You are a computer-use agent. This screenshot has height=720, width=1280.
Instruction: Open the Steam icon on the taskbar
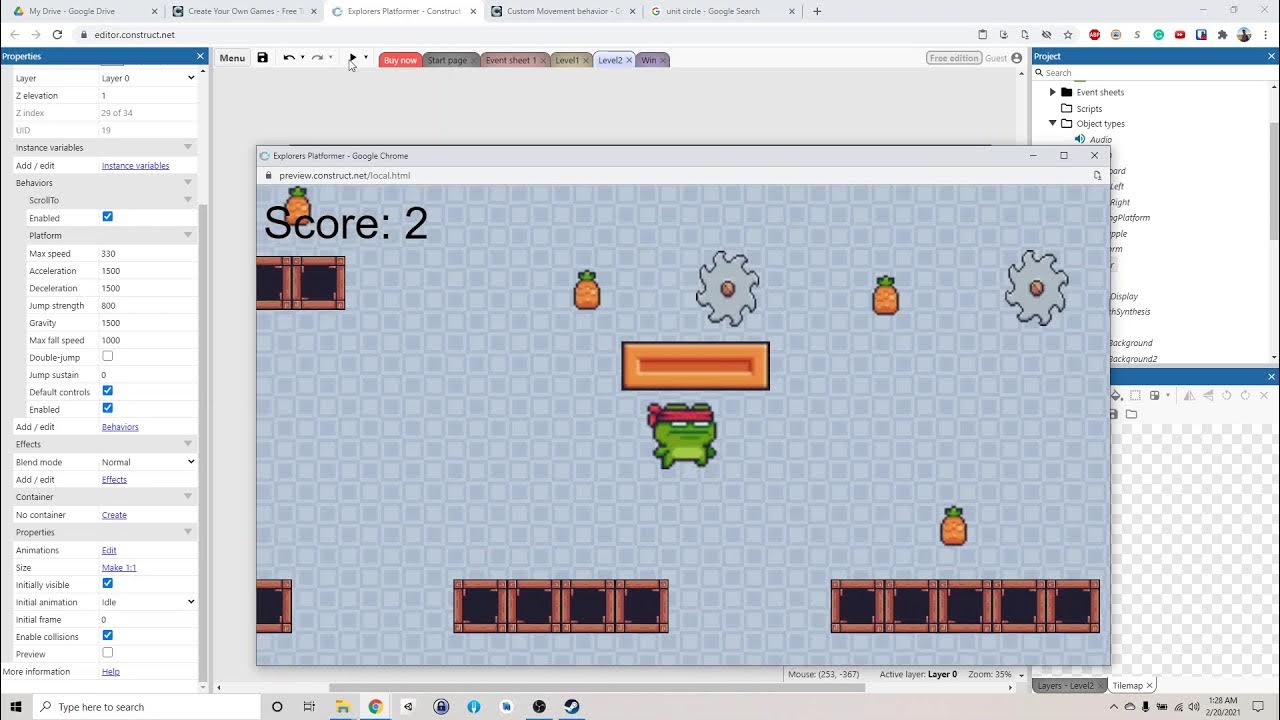pyautogui.click(x=571, y=706)
